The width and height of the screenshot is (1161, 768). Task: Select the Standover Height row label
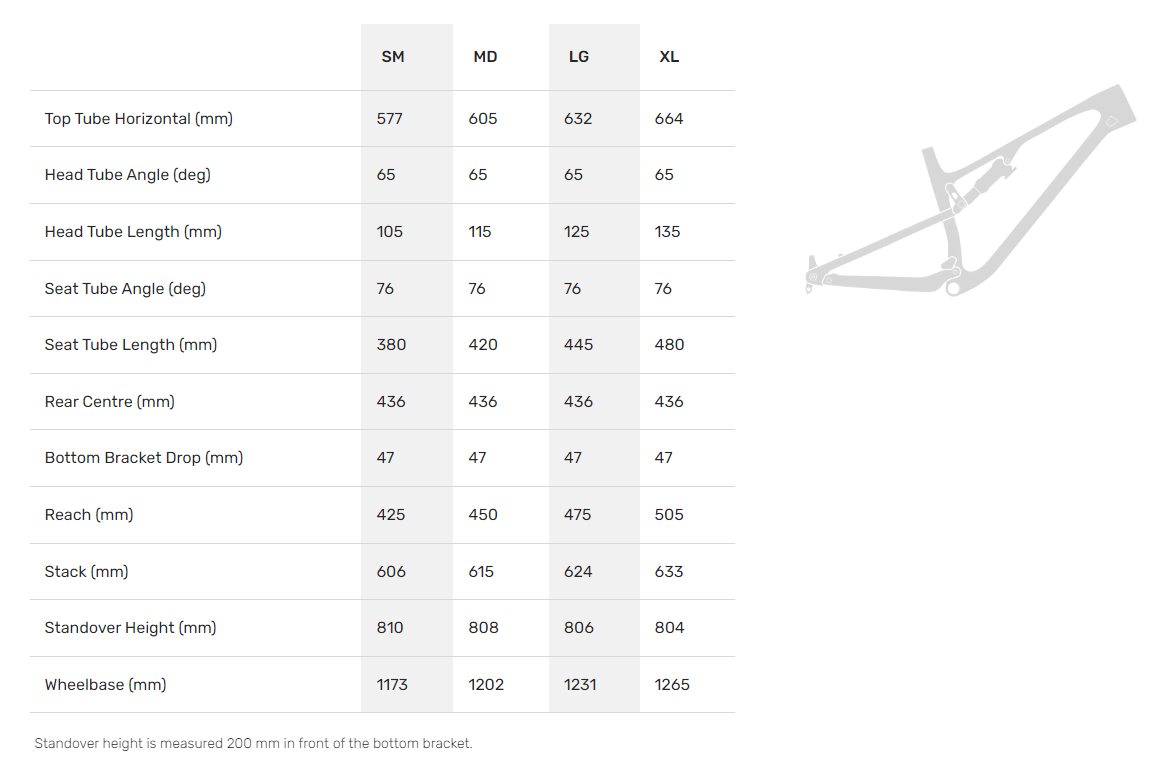(x=130, y=628)
